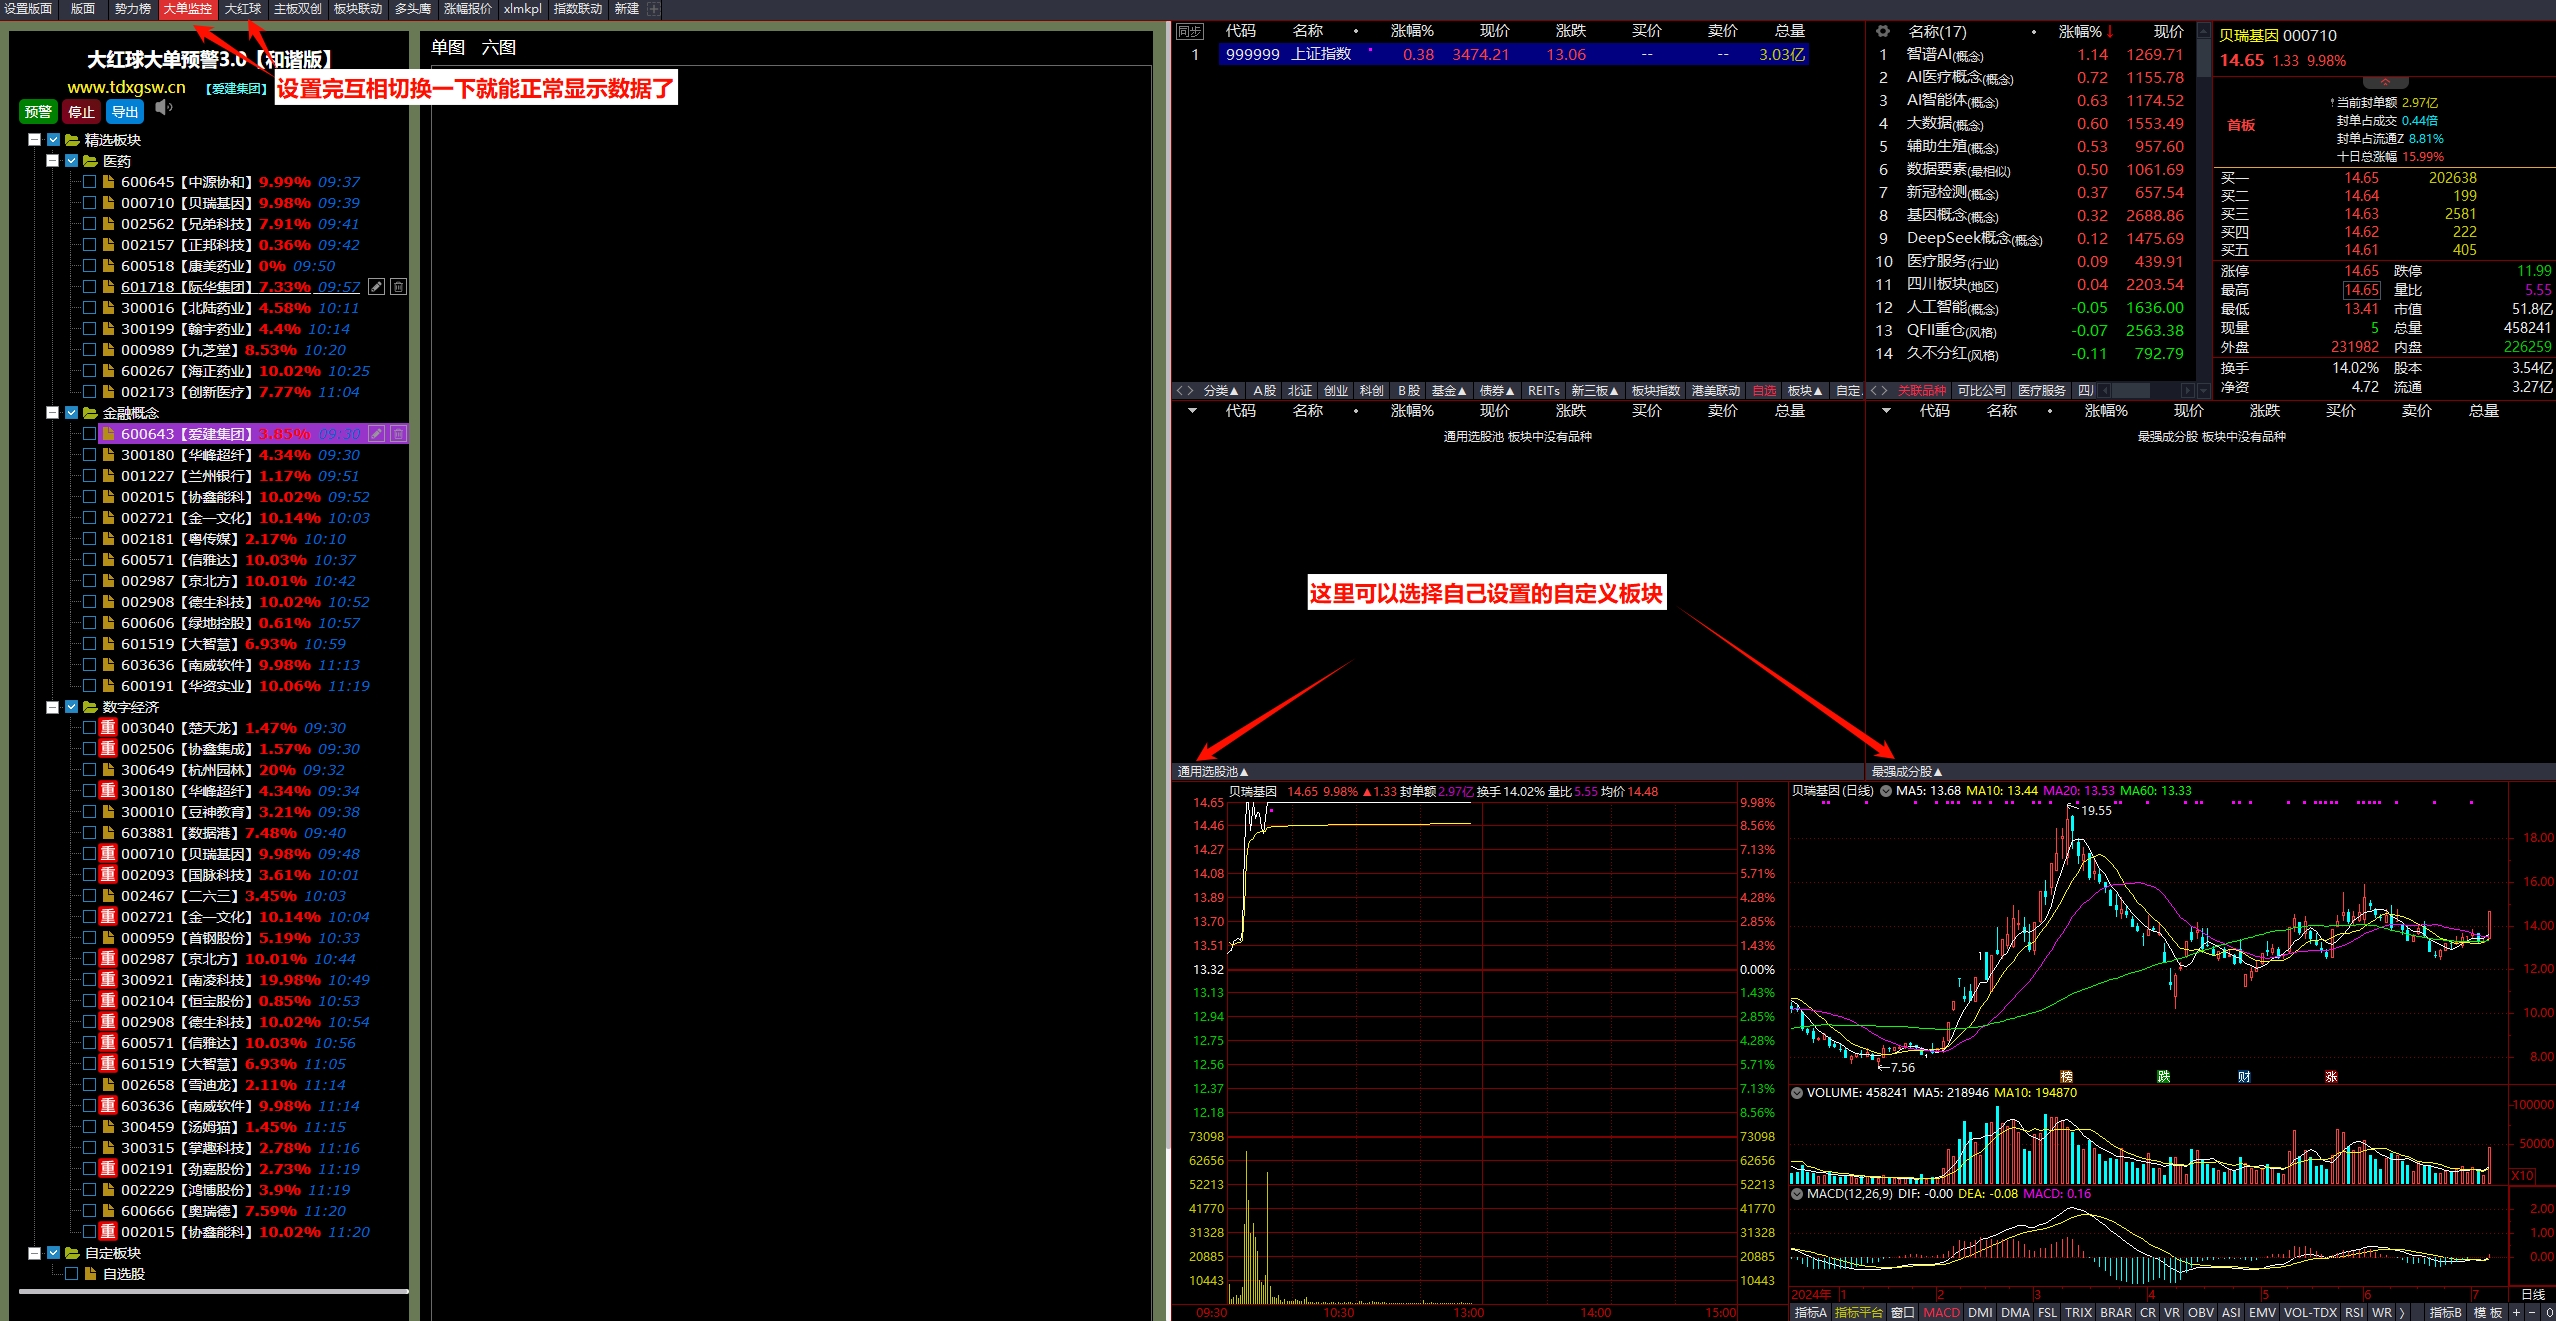The width and height of the screenshot is (2556, 1321).
Task: Open the 通用选股池 block selector dropdown
Action: coord(1212,771)
